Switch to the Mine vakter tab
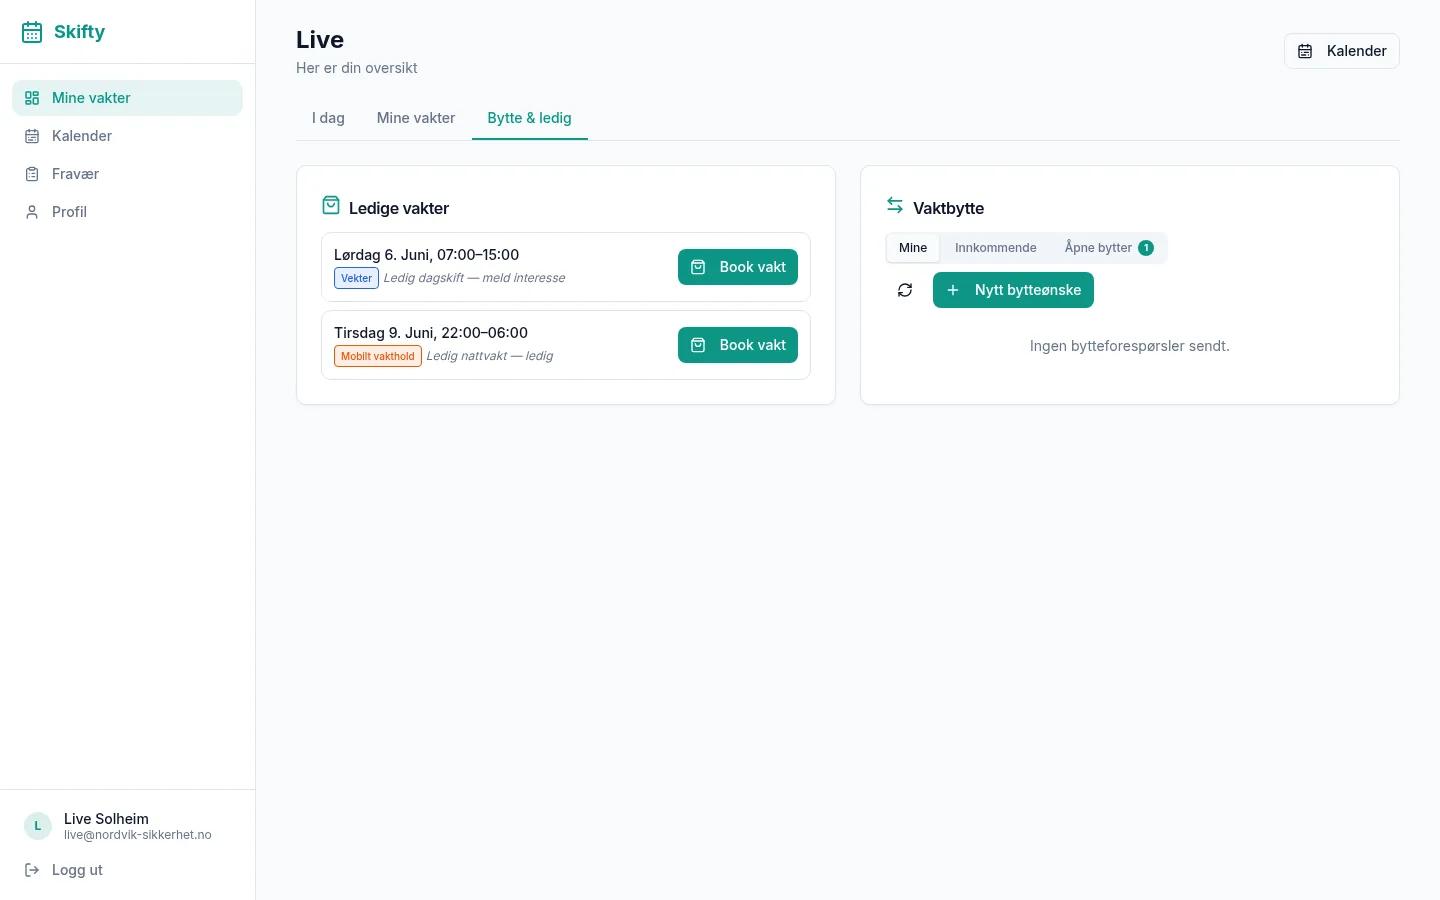The width and height of the screenshot is (1440, 900). pos(416,118)
